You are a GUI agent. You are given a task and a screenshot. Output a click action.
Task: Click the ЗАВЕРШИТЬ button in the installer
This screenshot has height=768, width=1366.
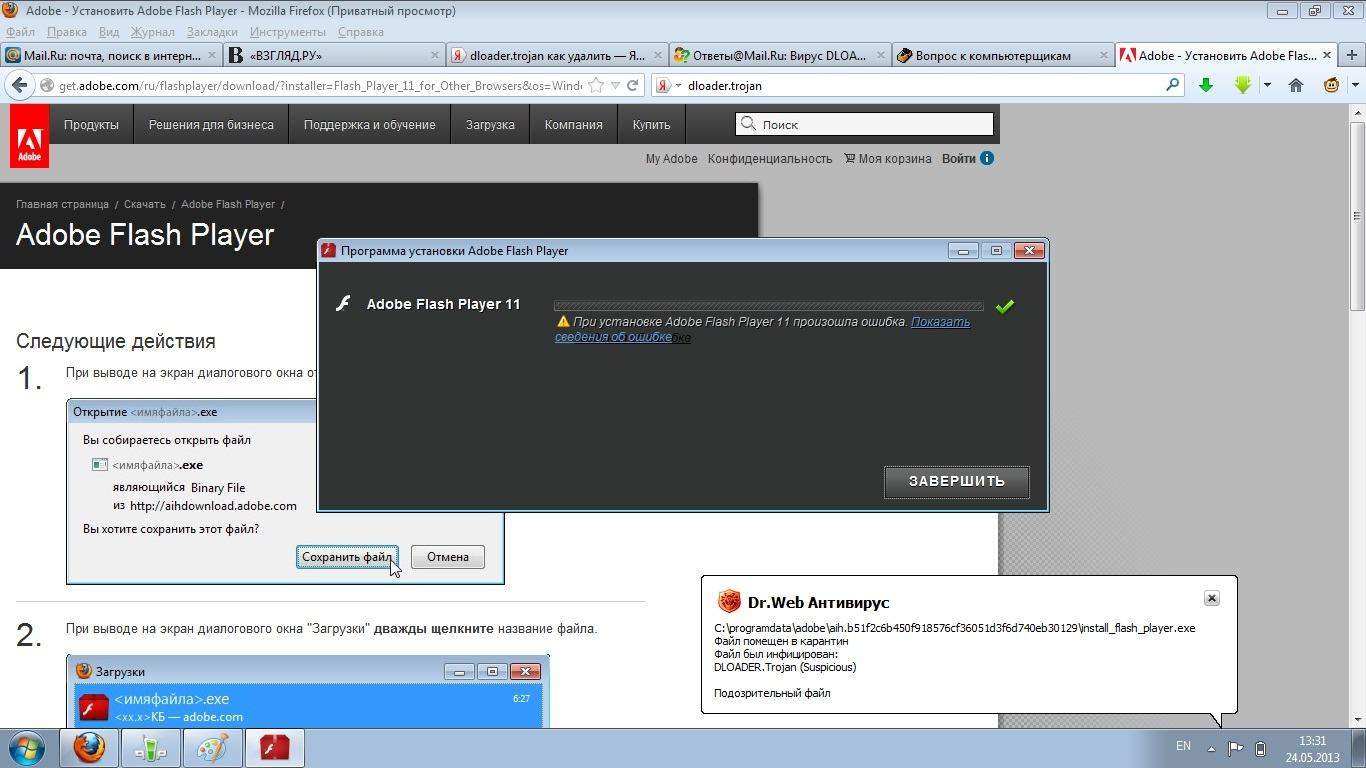point(956,481)
